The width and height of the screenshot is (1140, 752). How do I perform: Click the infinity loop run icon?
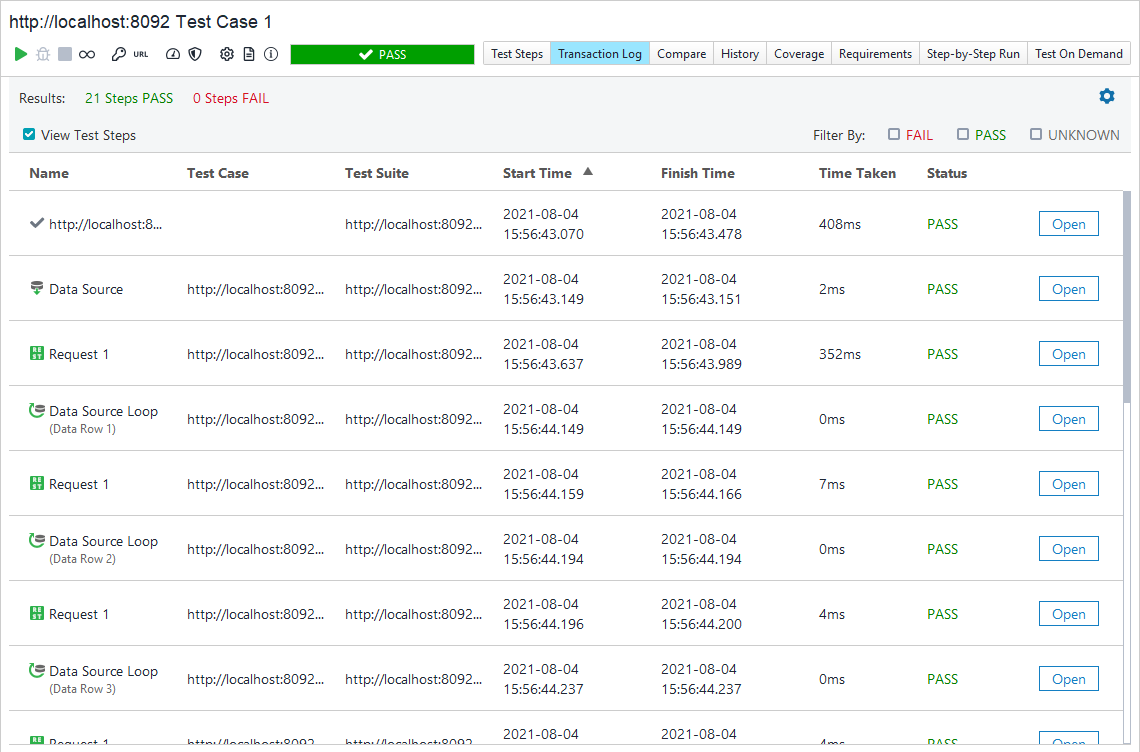point(87,55)
